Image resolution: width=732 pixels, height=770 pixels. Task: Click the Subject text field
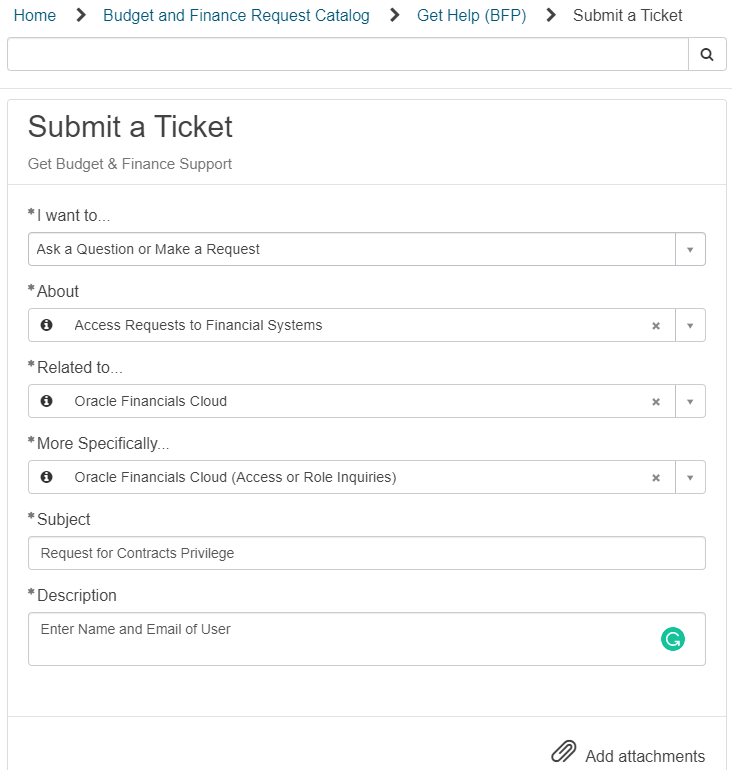pos(367,553)
